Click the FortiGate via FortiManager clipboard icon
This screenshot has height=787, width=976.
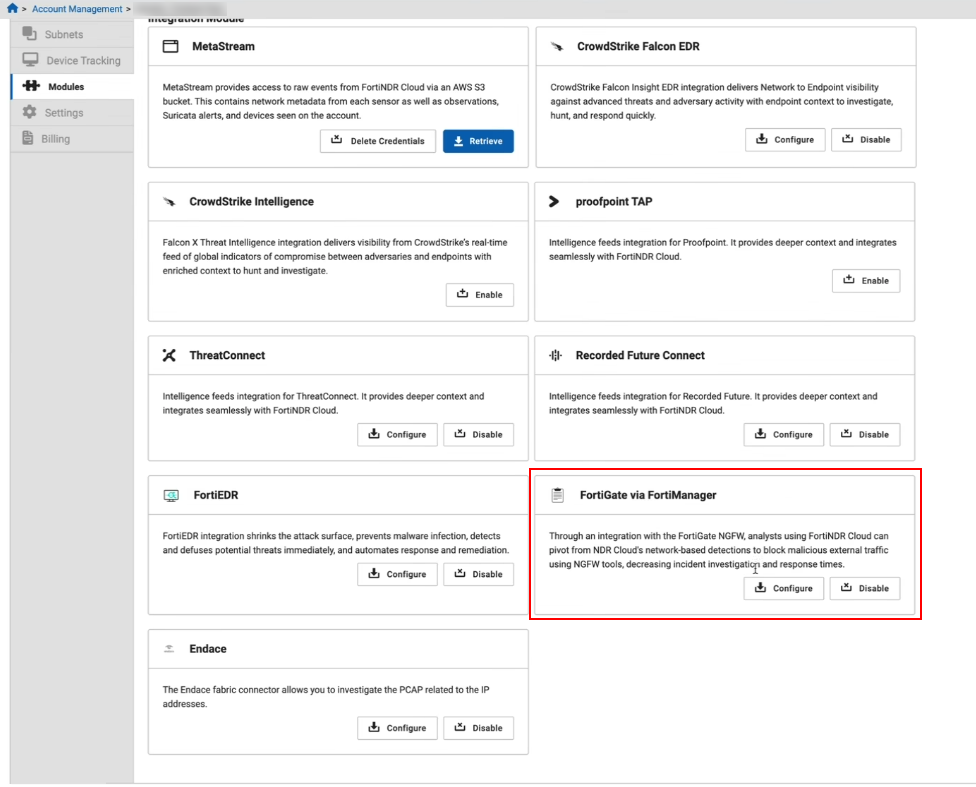tap(556, 493)
